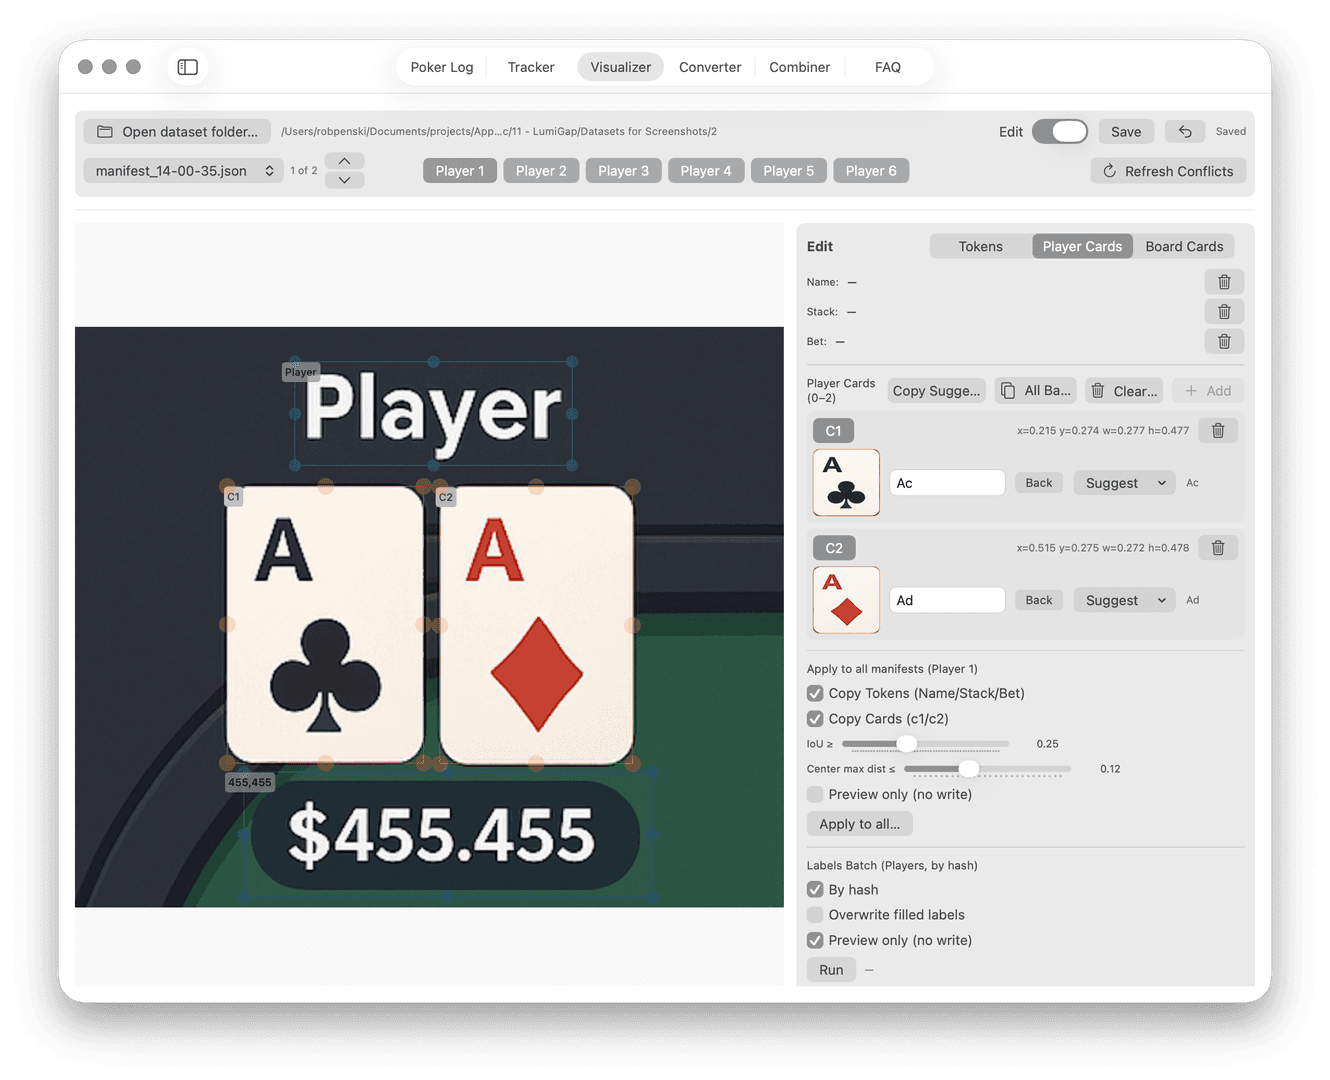Click the undo arrow icon beside Save
Viewport: 1330px width, 1080px height.
coord(1185,131)
